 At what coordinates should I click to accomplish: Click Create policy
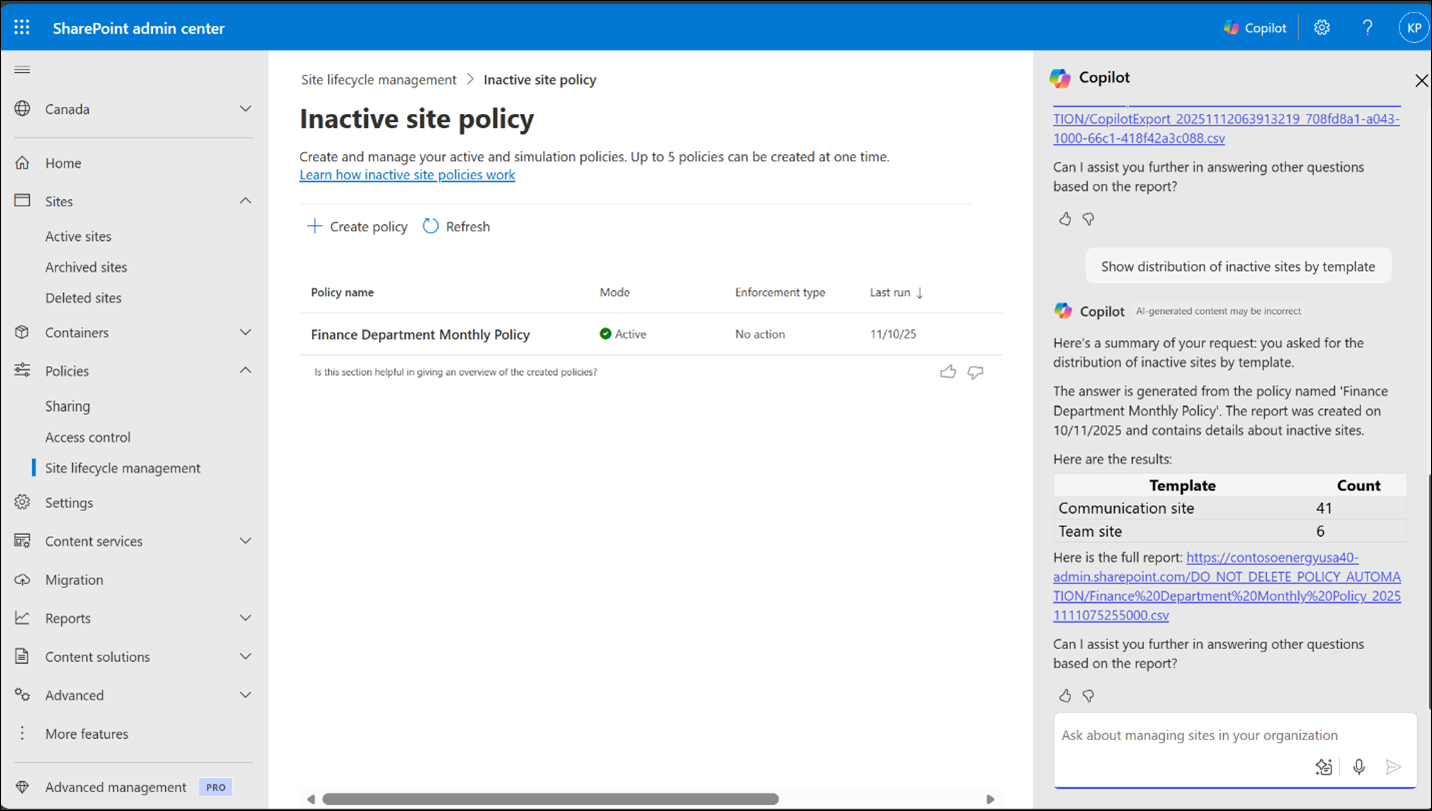(x=356, y=226)
